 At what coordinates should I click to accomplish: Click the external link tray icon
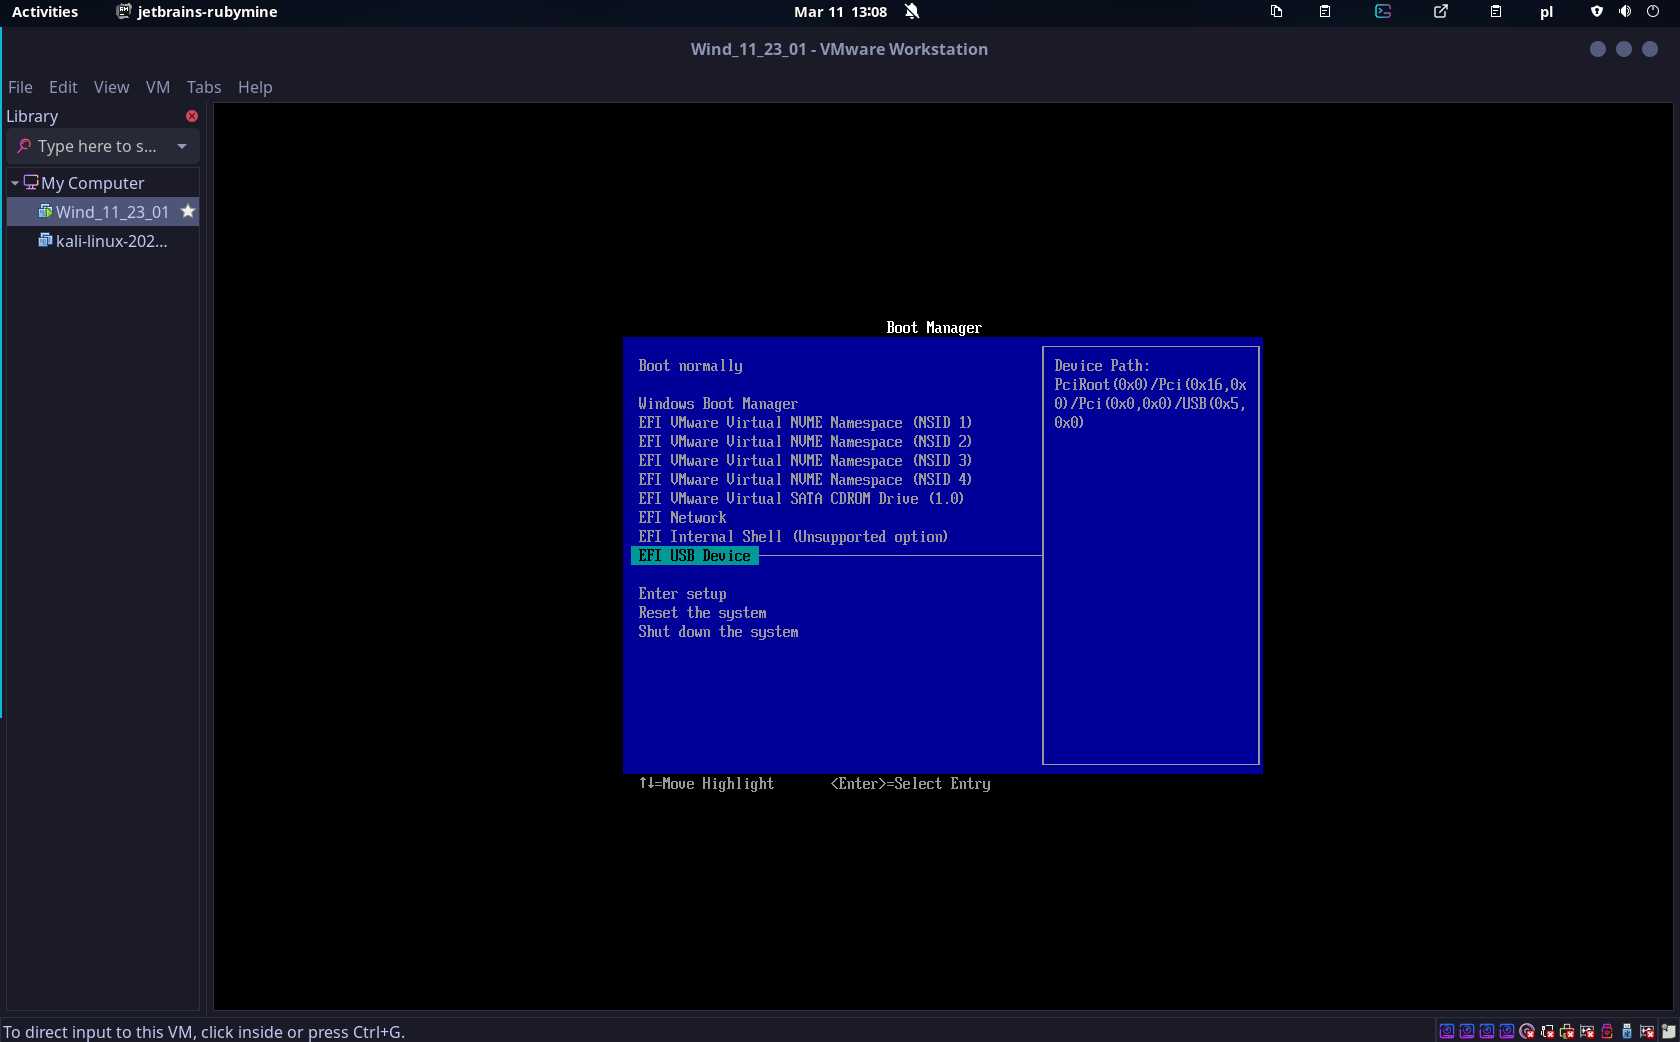1441,12
